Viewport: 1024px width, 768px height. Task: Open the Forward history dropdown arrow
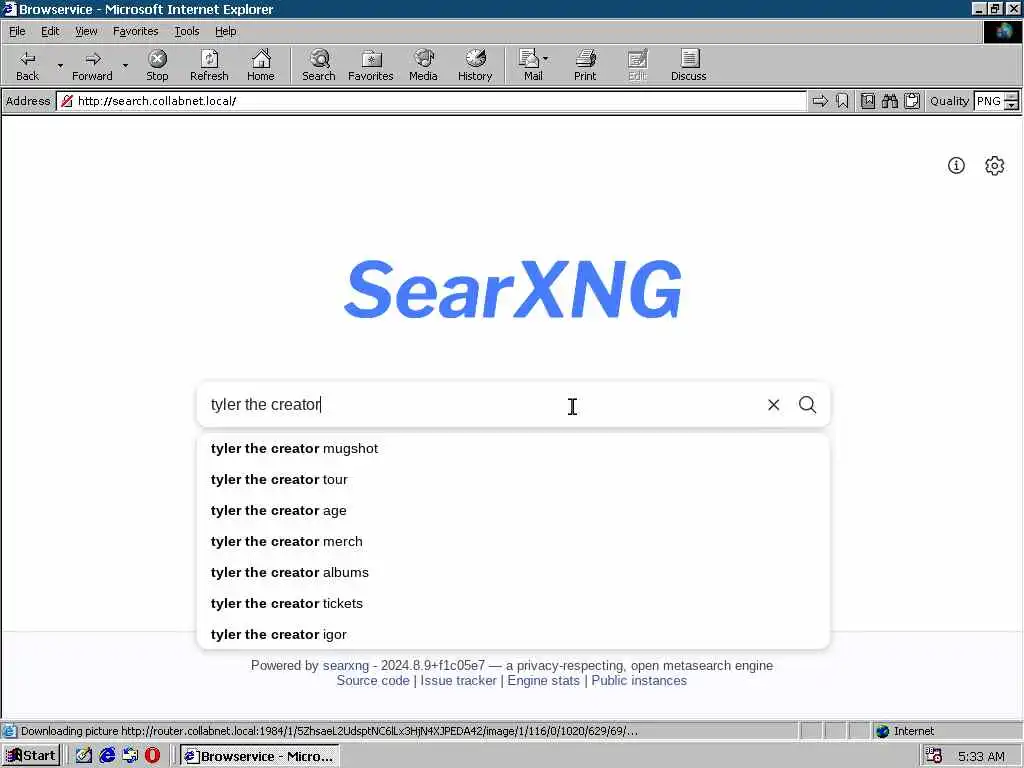pos(125,65)
